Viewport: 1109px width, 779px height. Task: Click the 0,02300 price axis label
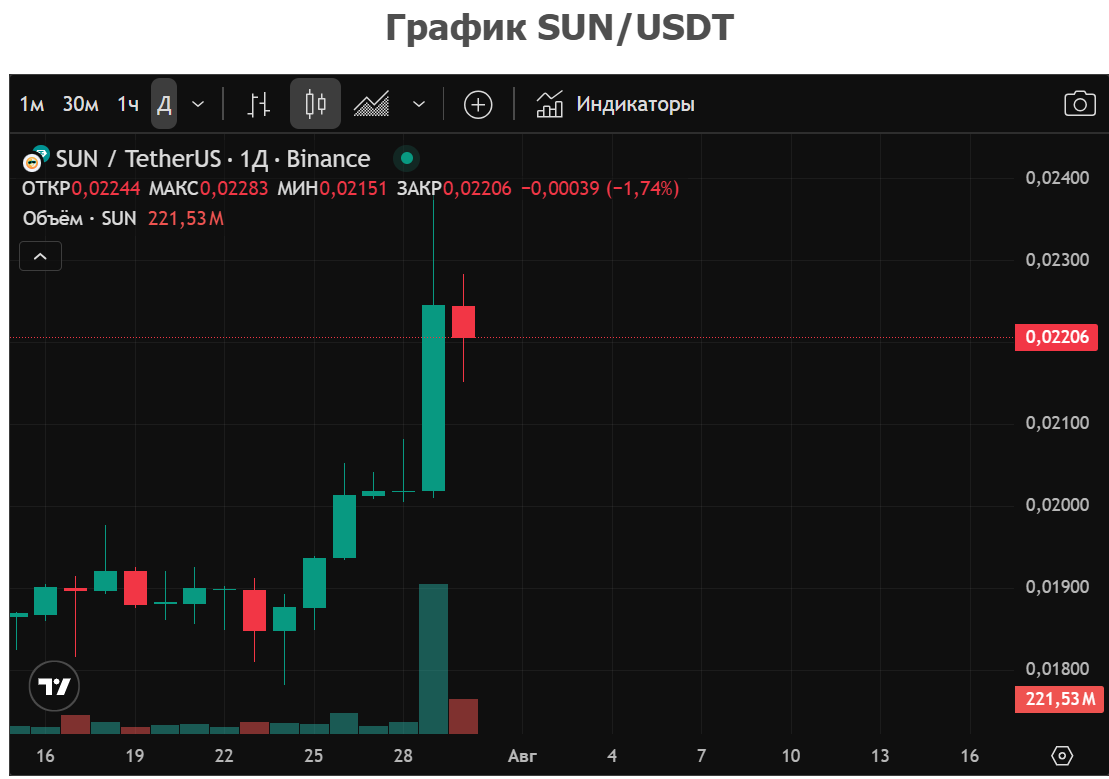coord(1057,260)
